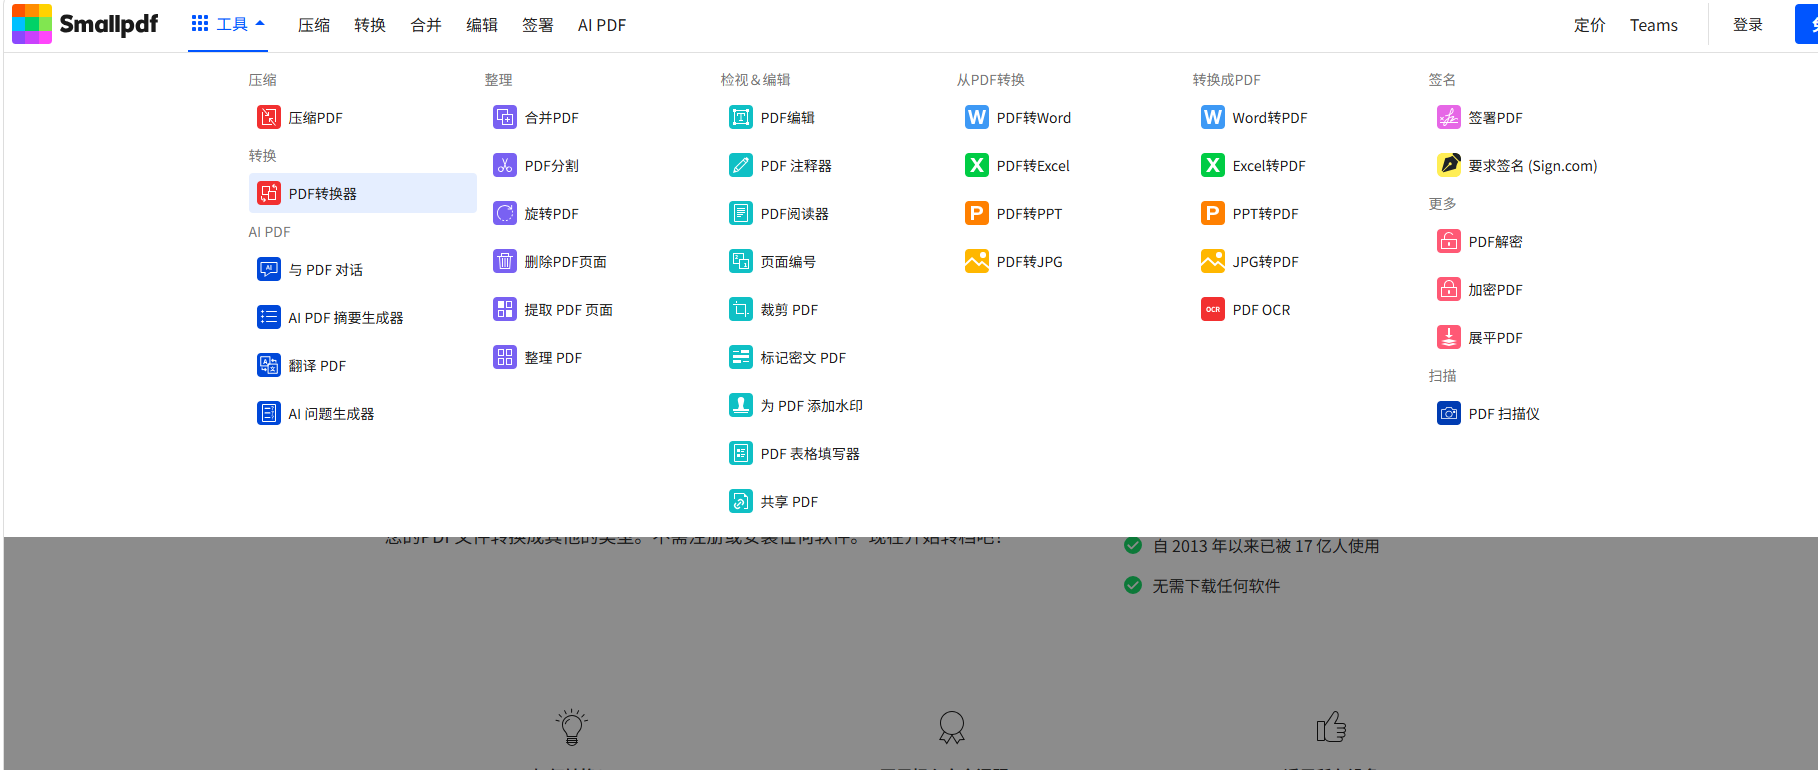Open the 合并 navigation item
The image size is (1818, 770).
tap(426, 25)
